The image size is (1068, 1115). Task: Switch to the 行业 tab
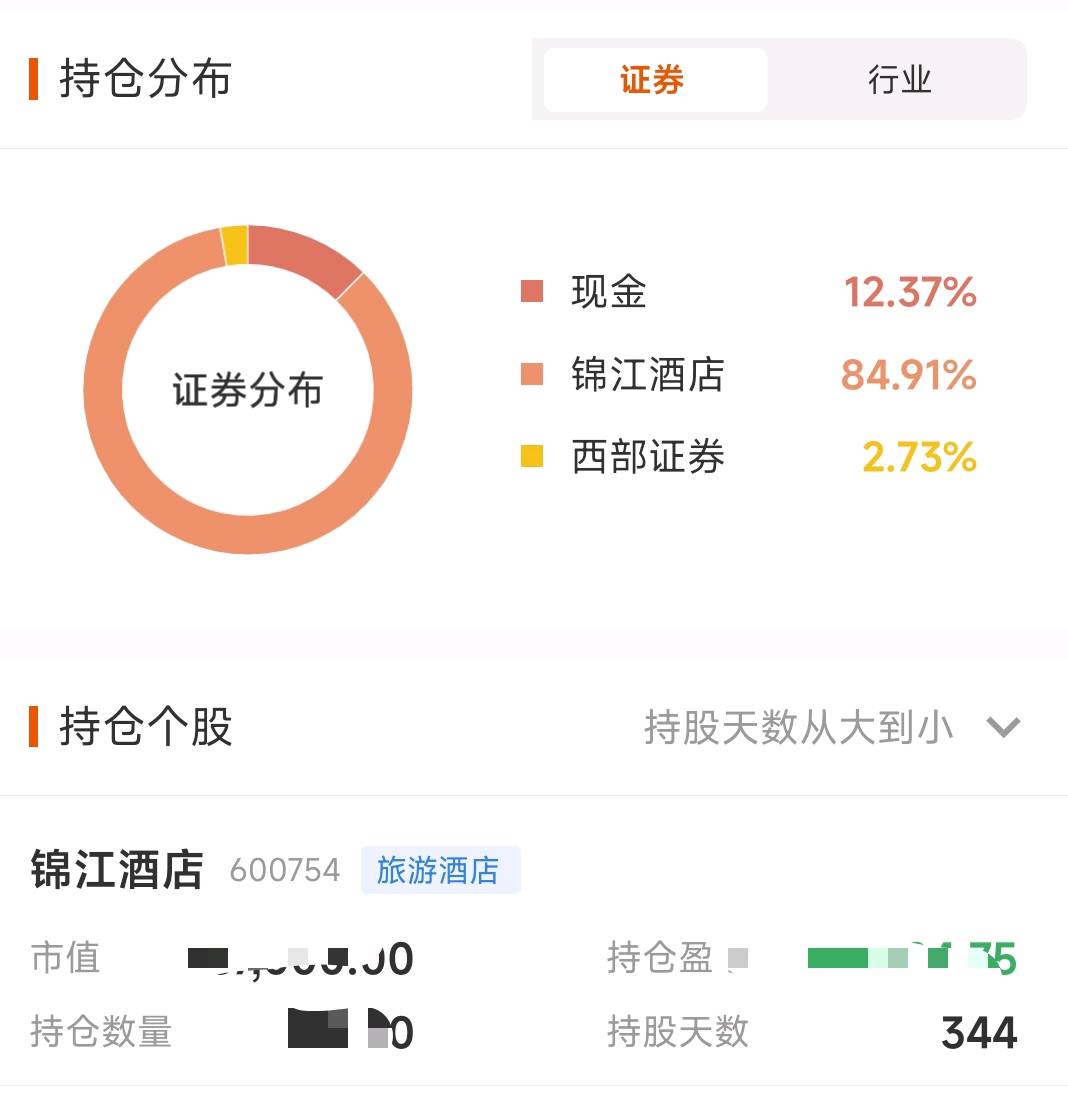[x=899, y=80]
